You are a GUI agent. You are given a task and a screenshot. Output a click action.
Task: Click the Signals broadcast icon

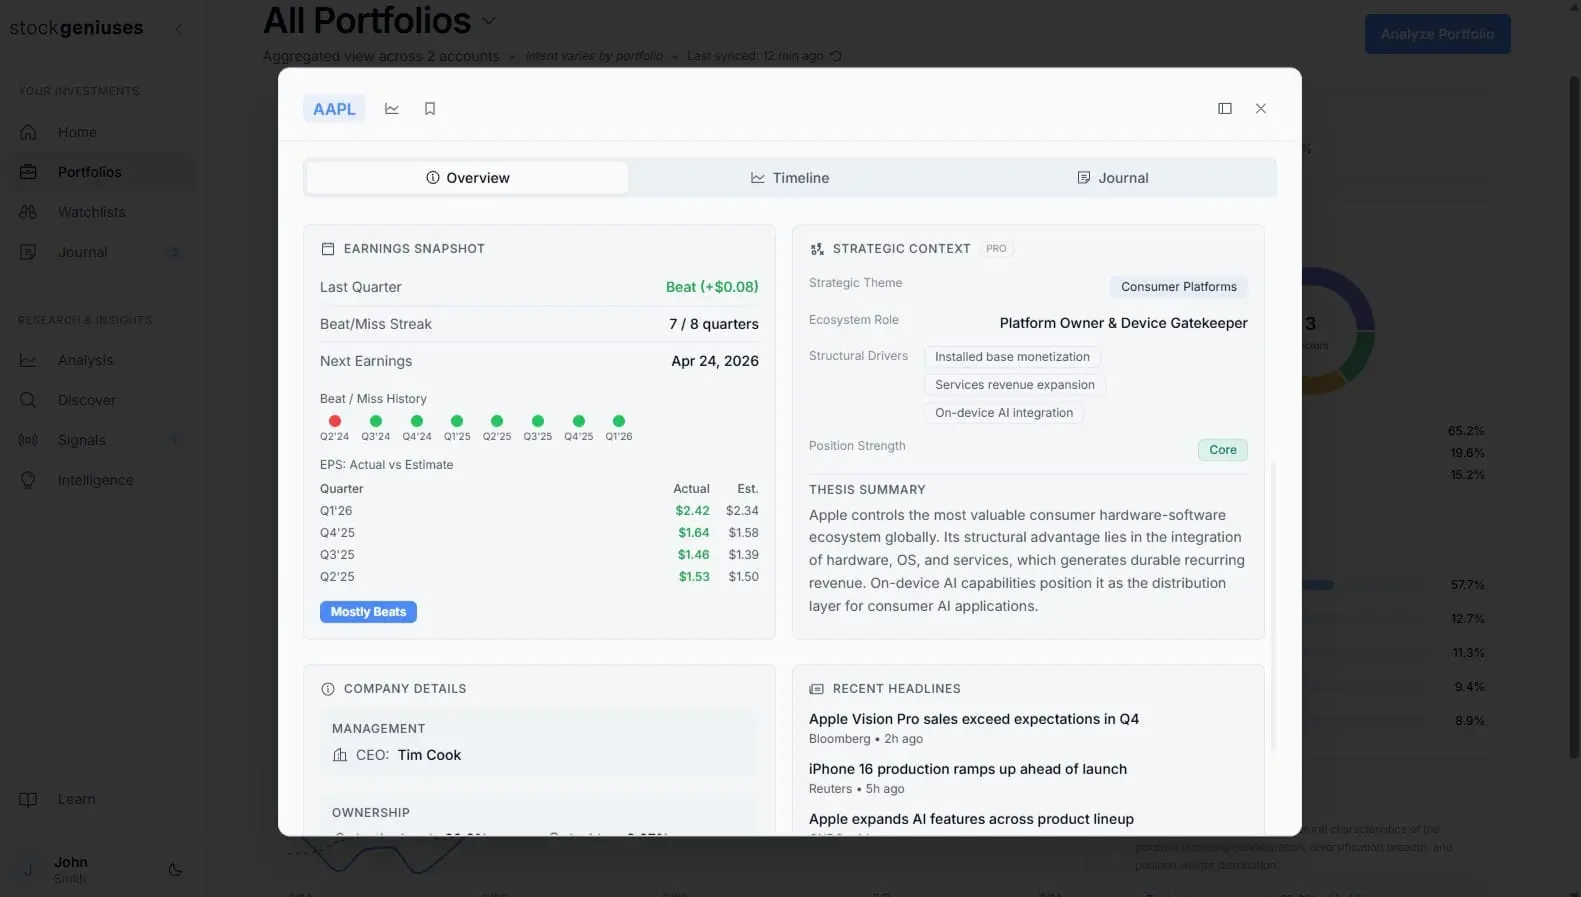28,440
